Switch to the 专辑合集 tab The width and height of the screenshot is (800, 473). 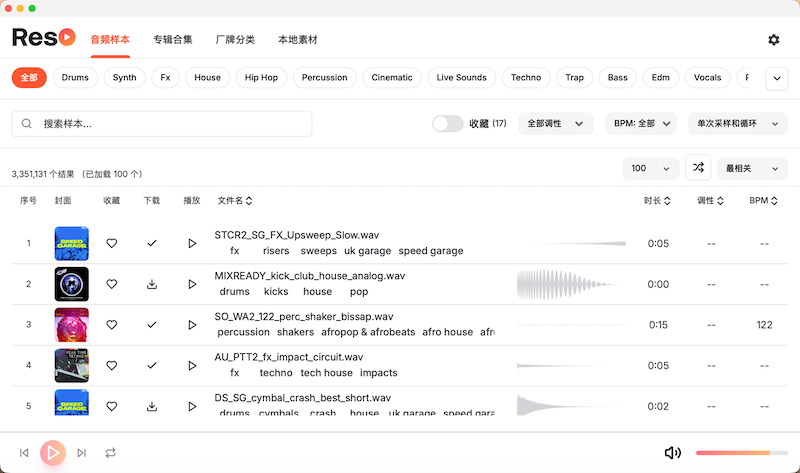[x=173, y=40]
